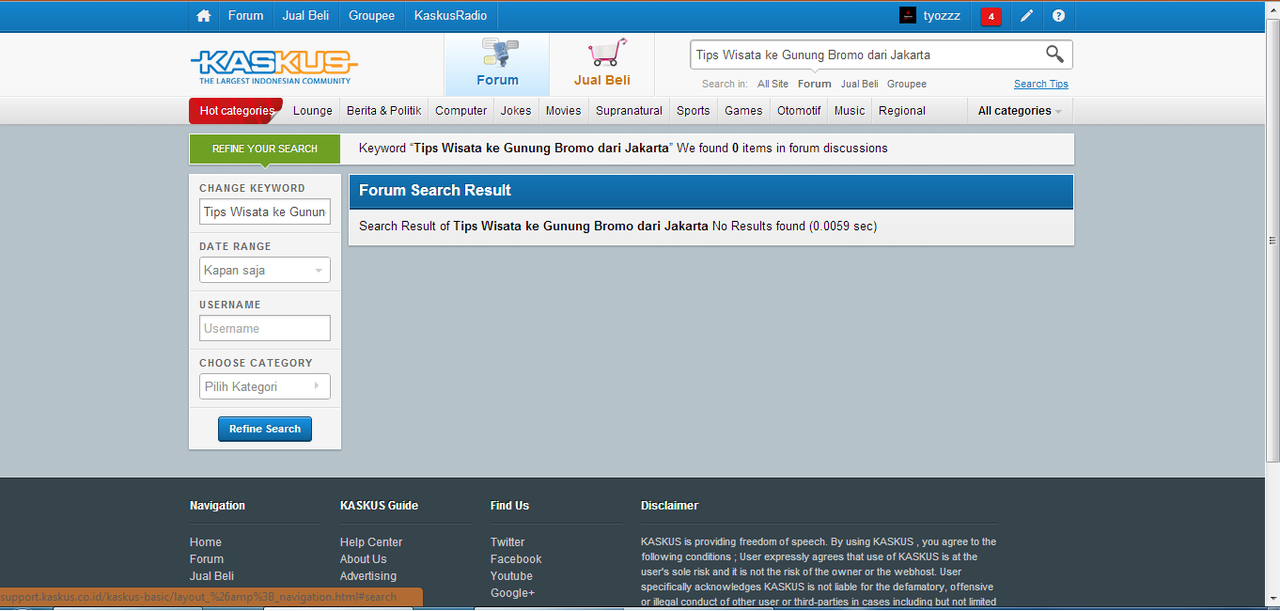Search in Groupee only
The image size is (1280, 611).
pos(906,84)
